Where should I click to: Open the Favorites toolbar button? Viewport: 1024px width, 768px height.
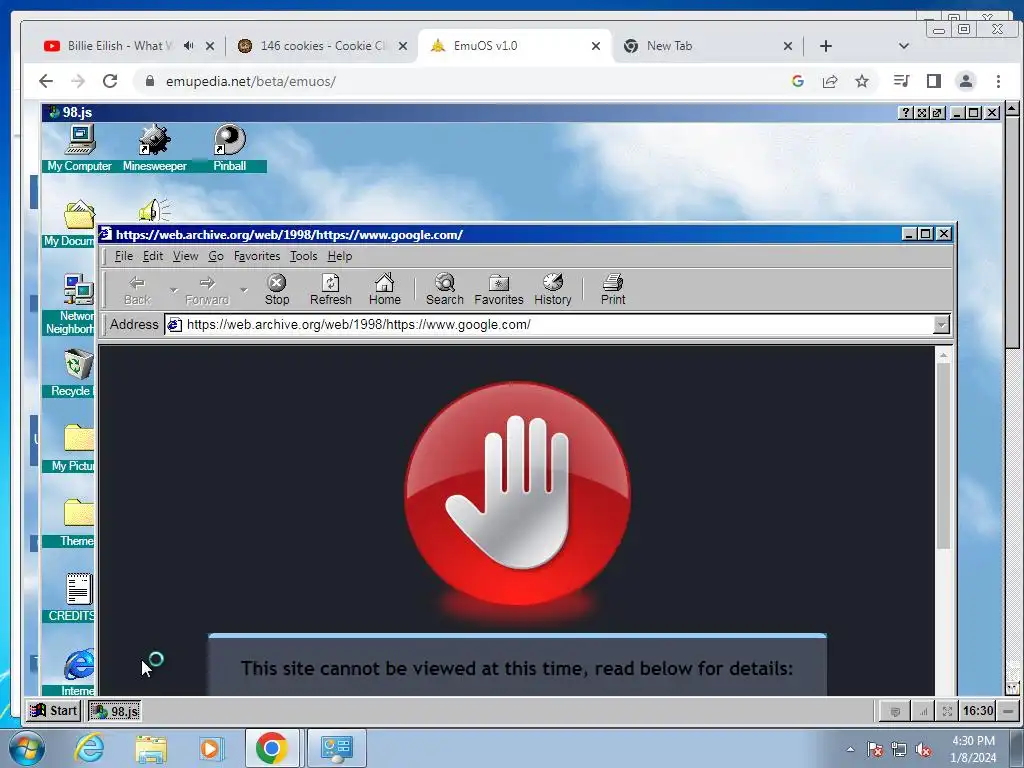click(499, 289)
